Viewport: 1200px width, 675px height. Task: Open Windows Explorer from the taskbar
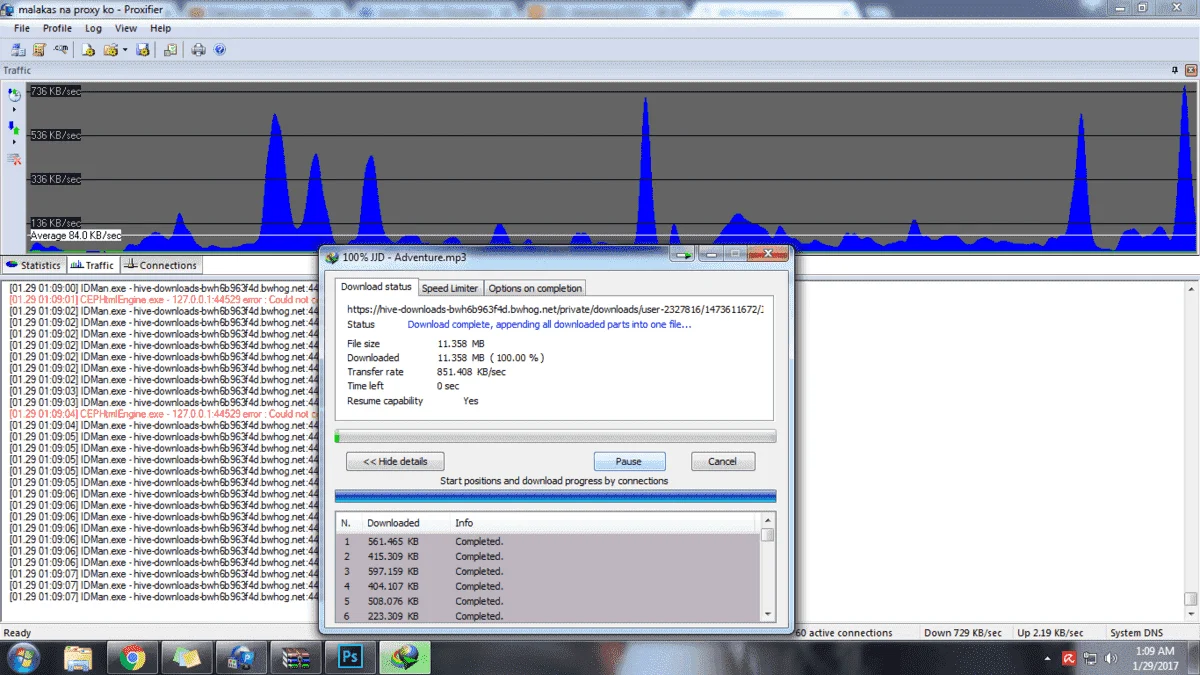coord(78,657)
